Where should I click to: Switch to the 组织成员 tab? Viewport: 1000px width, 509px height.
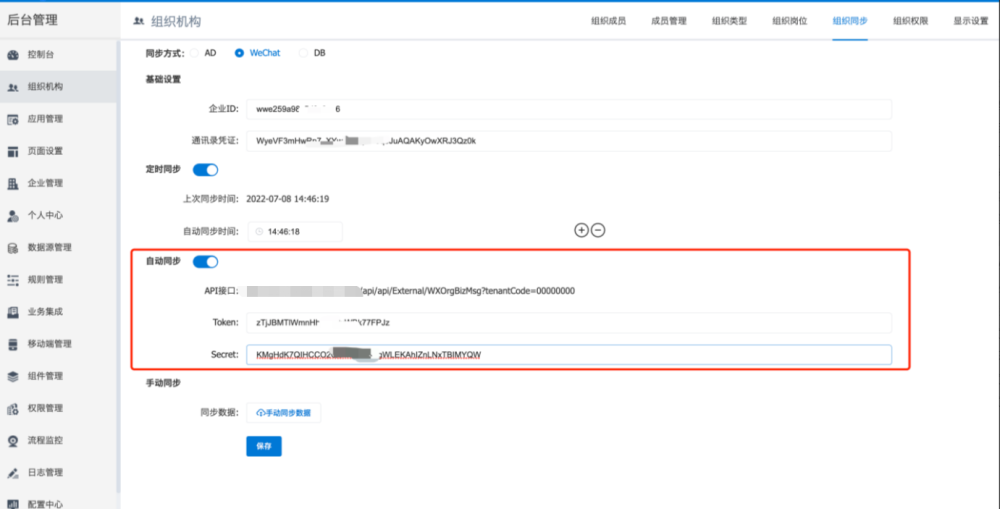pyautogui.click(x=608, y=20)
